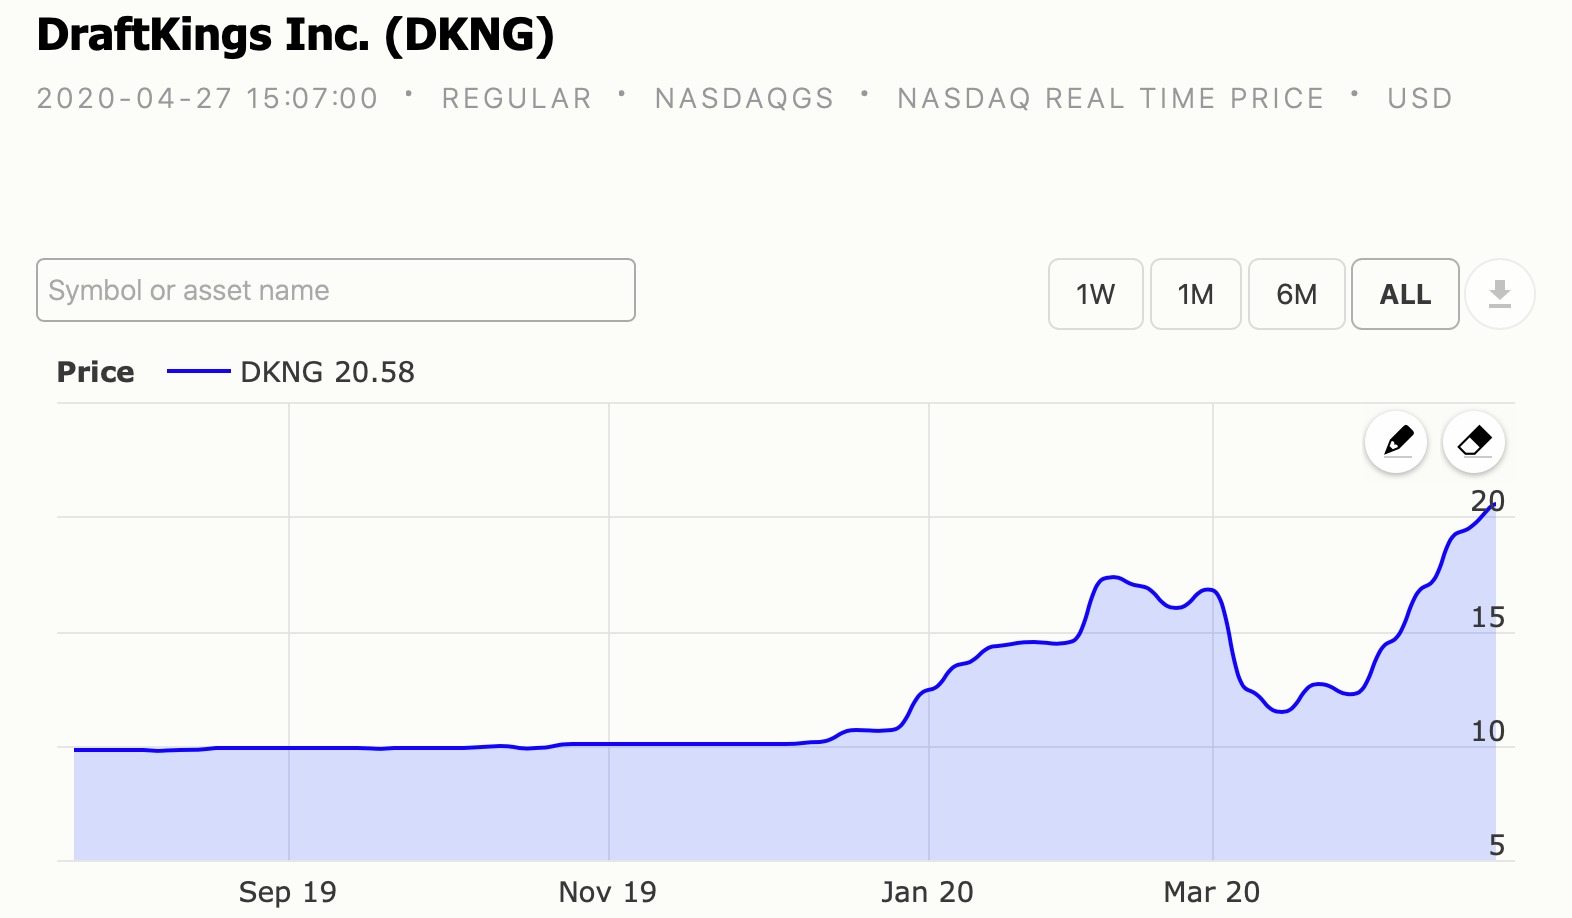
Task: Click the blue DKNG legend line swatch
Action: pyautogui.click(x=199, y=372)
